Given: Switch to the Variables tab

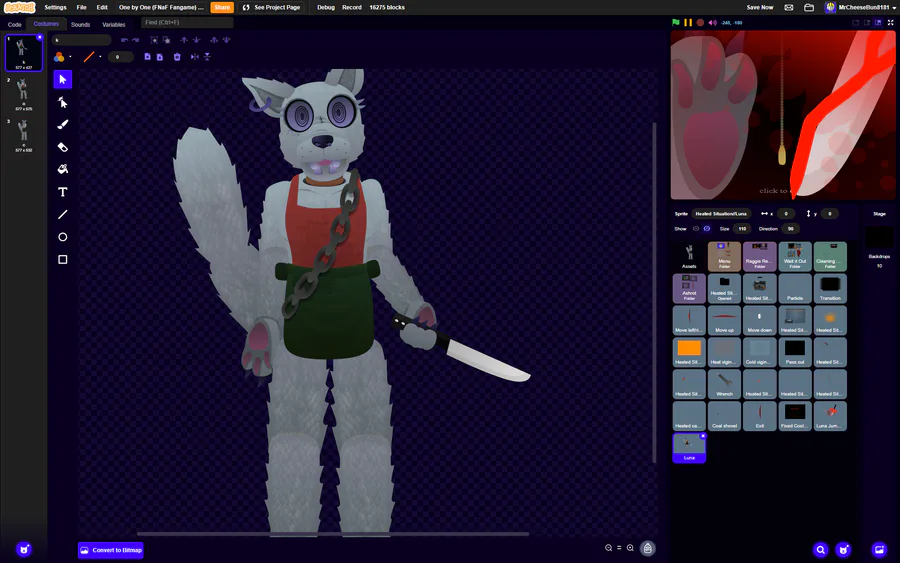Looking at the screenshot, I should tap(114, 25).
